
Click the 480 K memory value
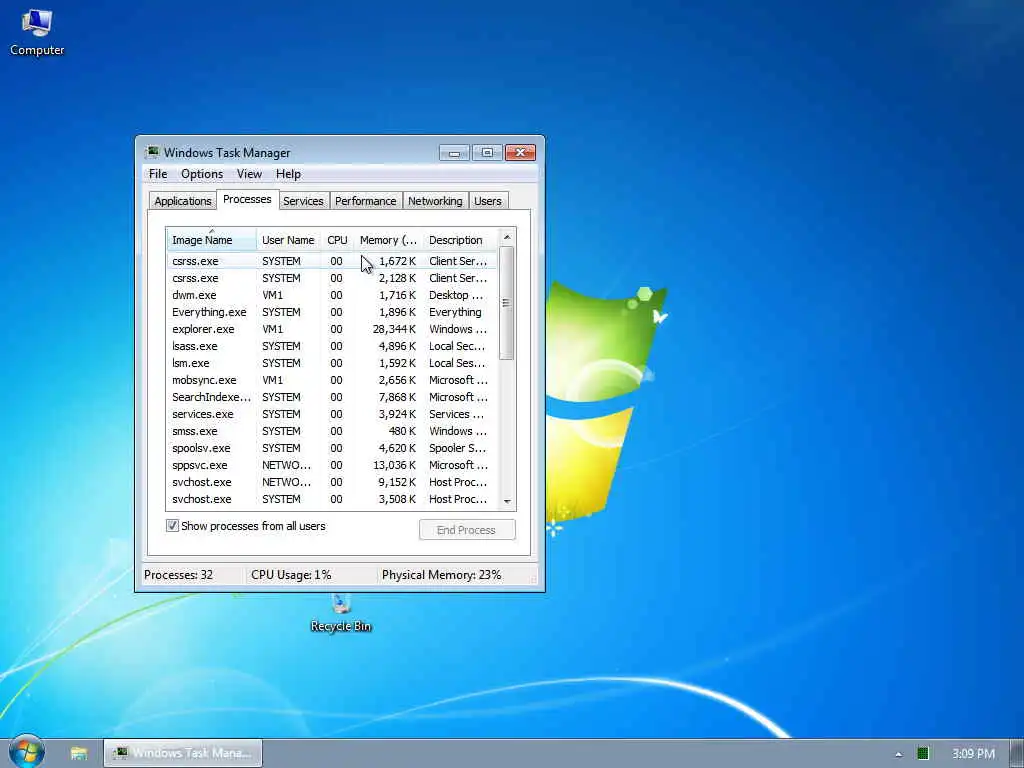point(402,430)
